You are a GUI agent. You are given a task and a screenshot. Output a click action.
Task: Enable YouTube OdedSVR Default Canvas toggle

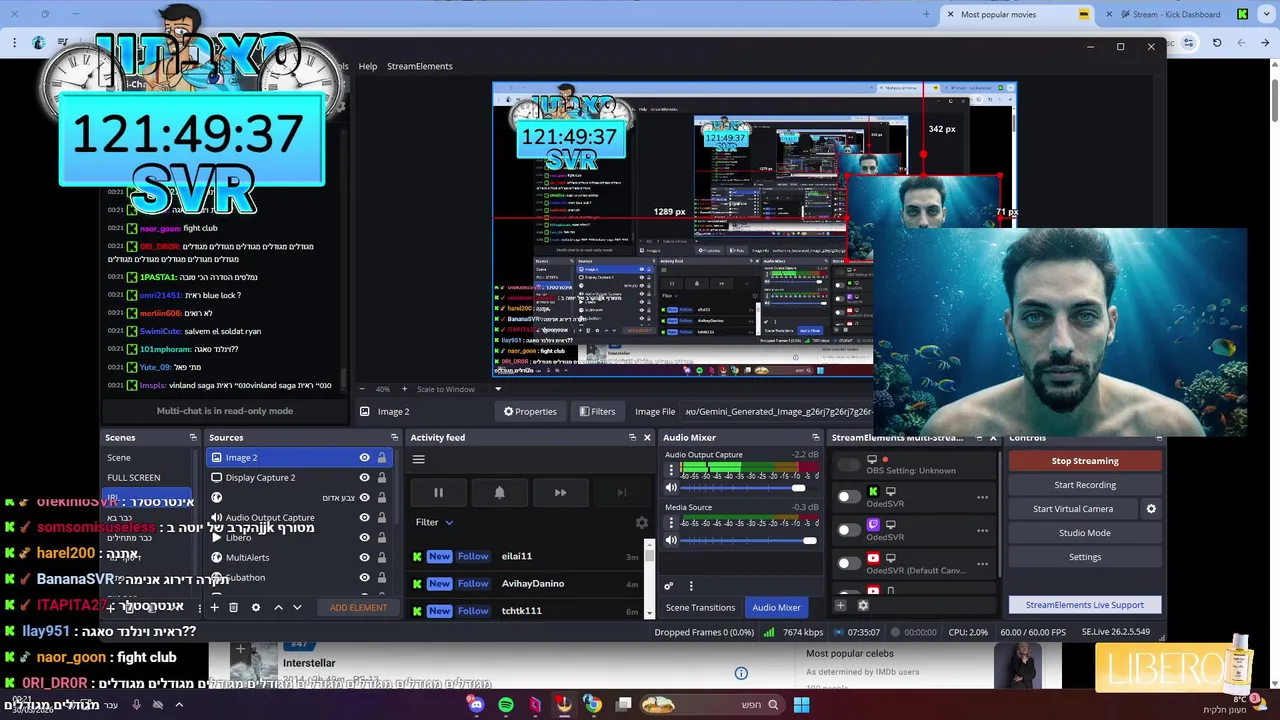(x=848, y=563)
